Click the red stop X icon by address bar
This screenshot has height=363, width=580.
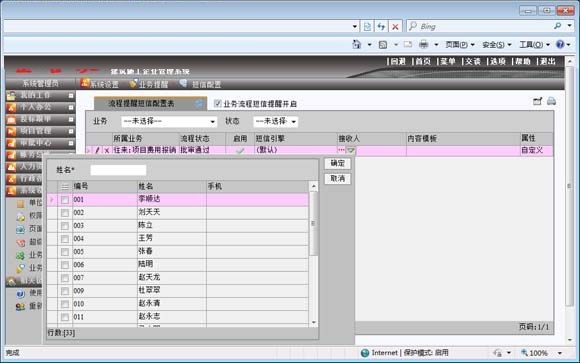click(x=395, y=27)
